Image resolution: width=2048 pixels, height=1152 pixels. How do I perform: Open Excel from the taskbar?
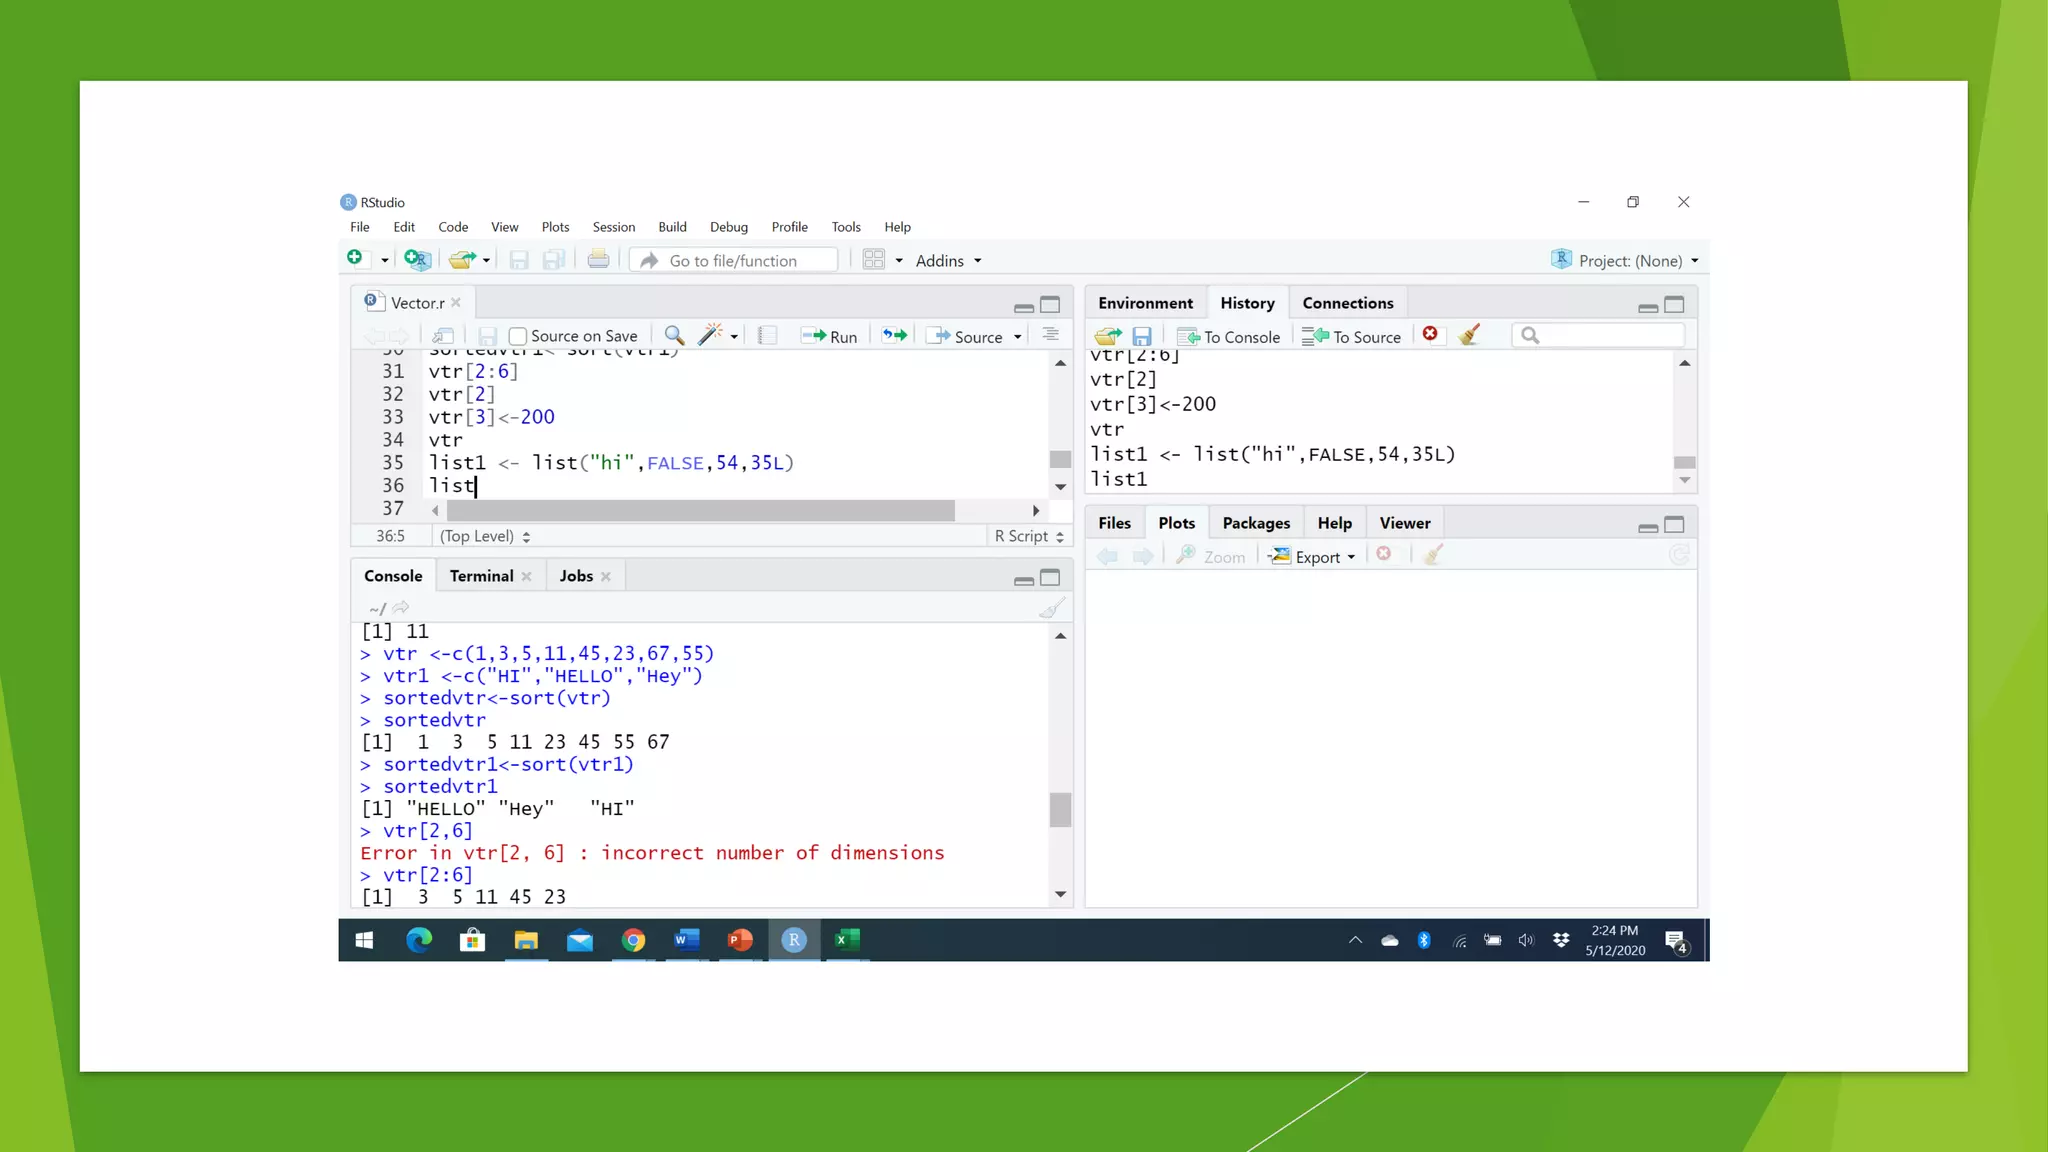(847, 940)
